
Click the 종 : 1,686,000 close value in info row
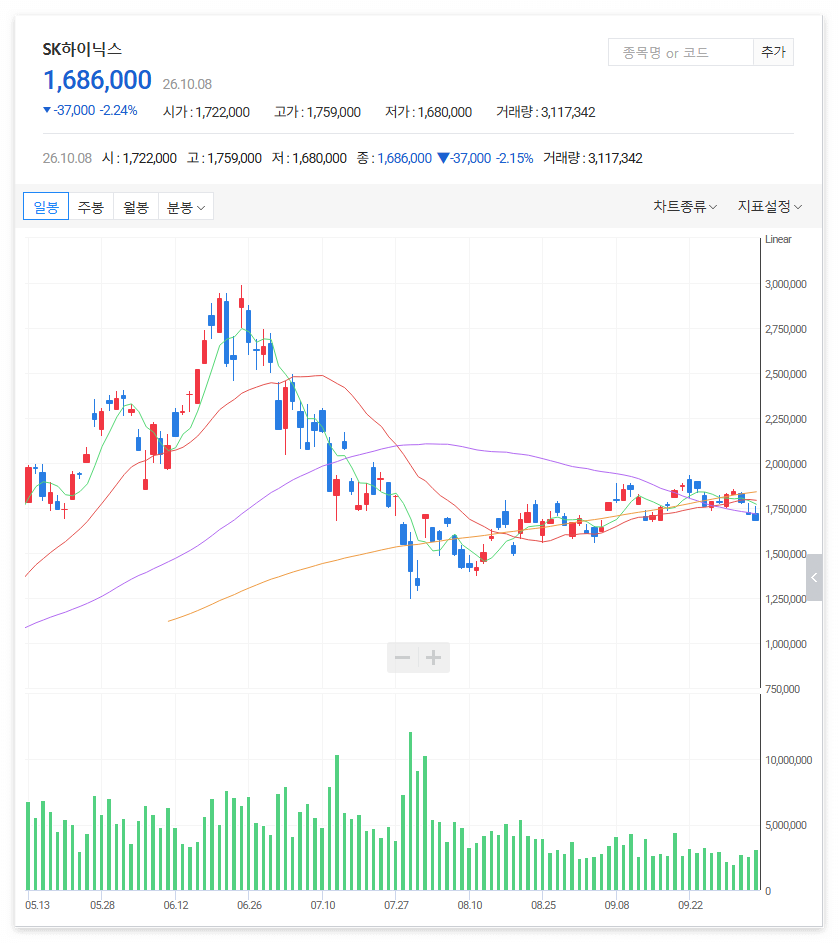(394, 158)
